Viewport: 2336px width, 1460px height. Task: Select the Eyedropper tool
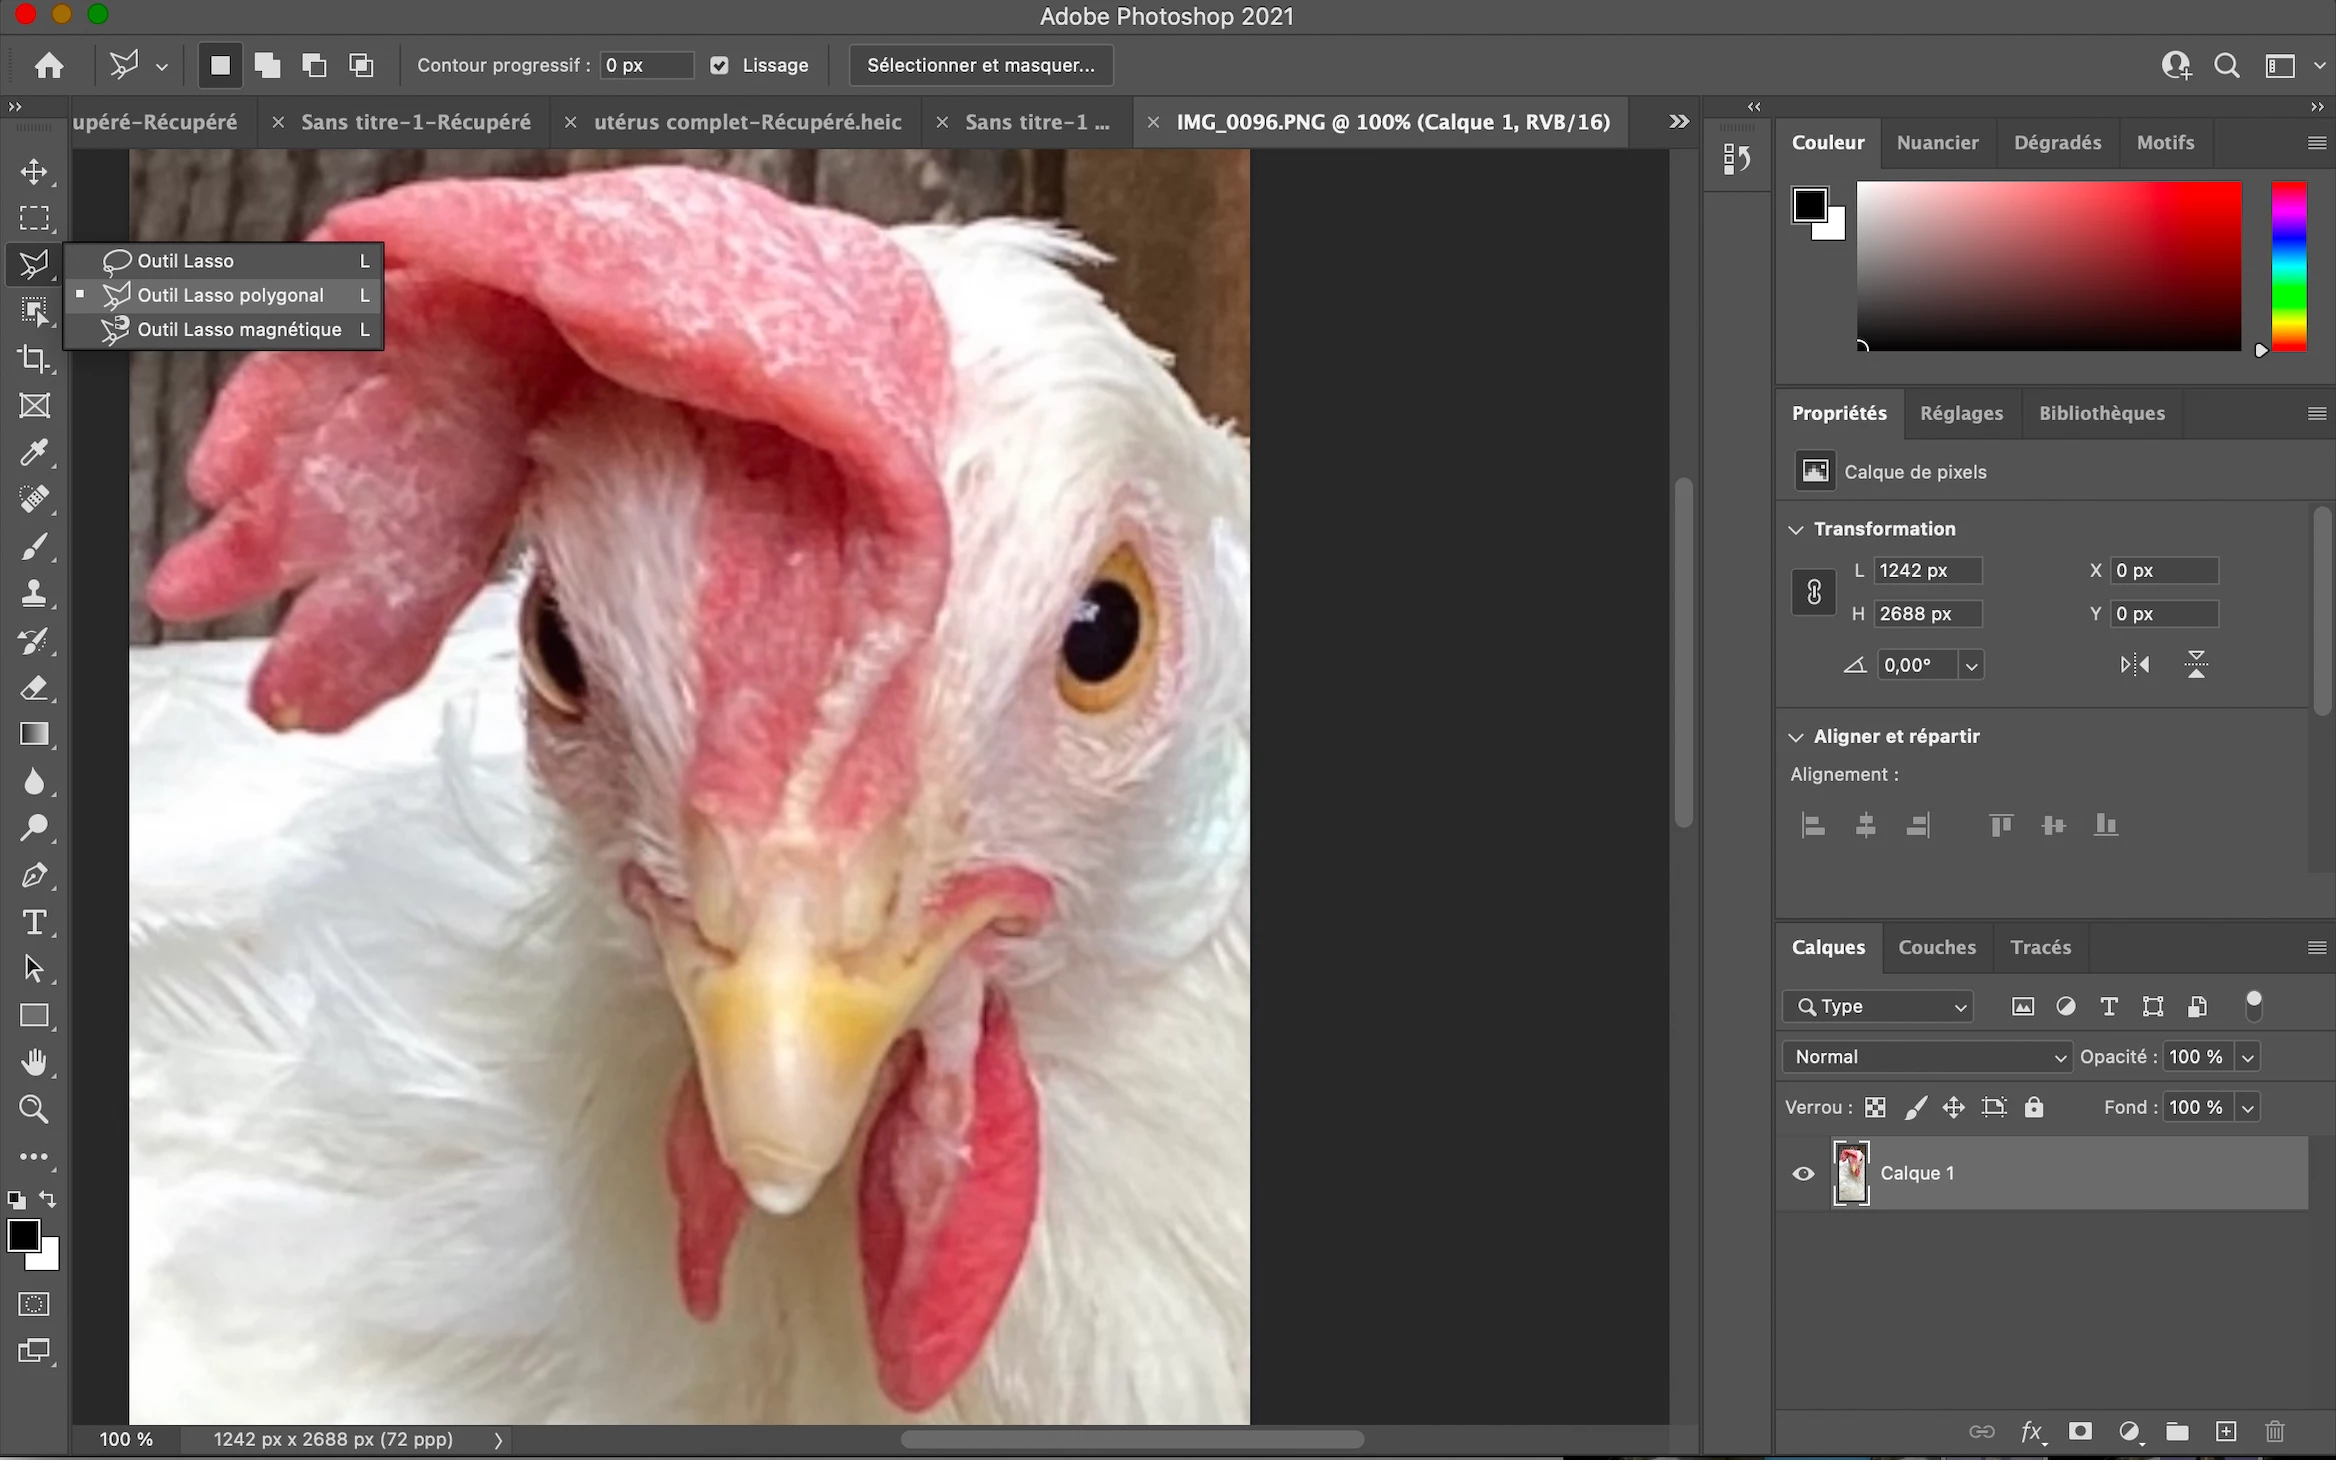tap(34, 453)
